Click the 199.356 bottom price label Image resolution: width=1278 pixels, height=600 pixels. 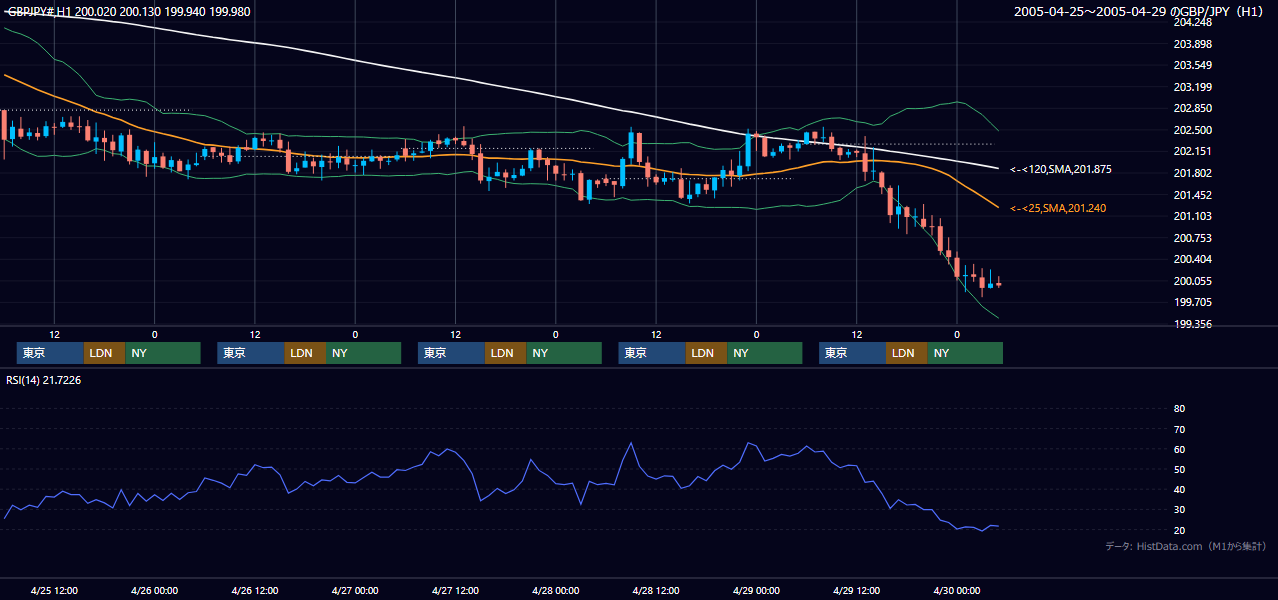pos(1192,324)
